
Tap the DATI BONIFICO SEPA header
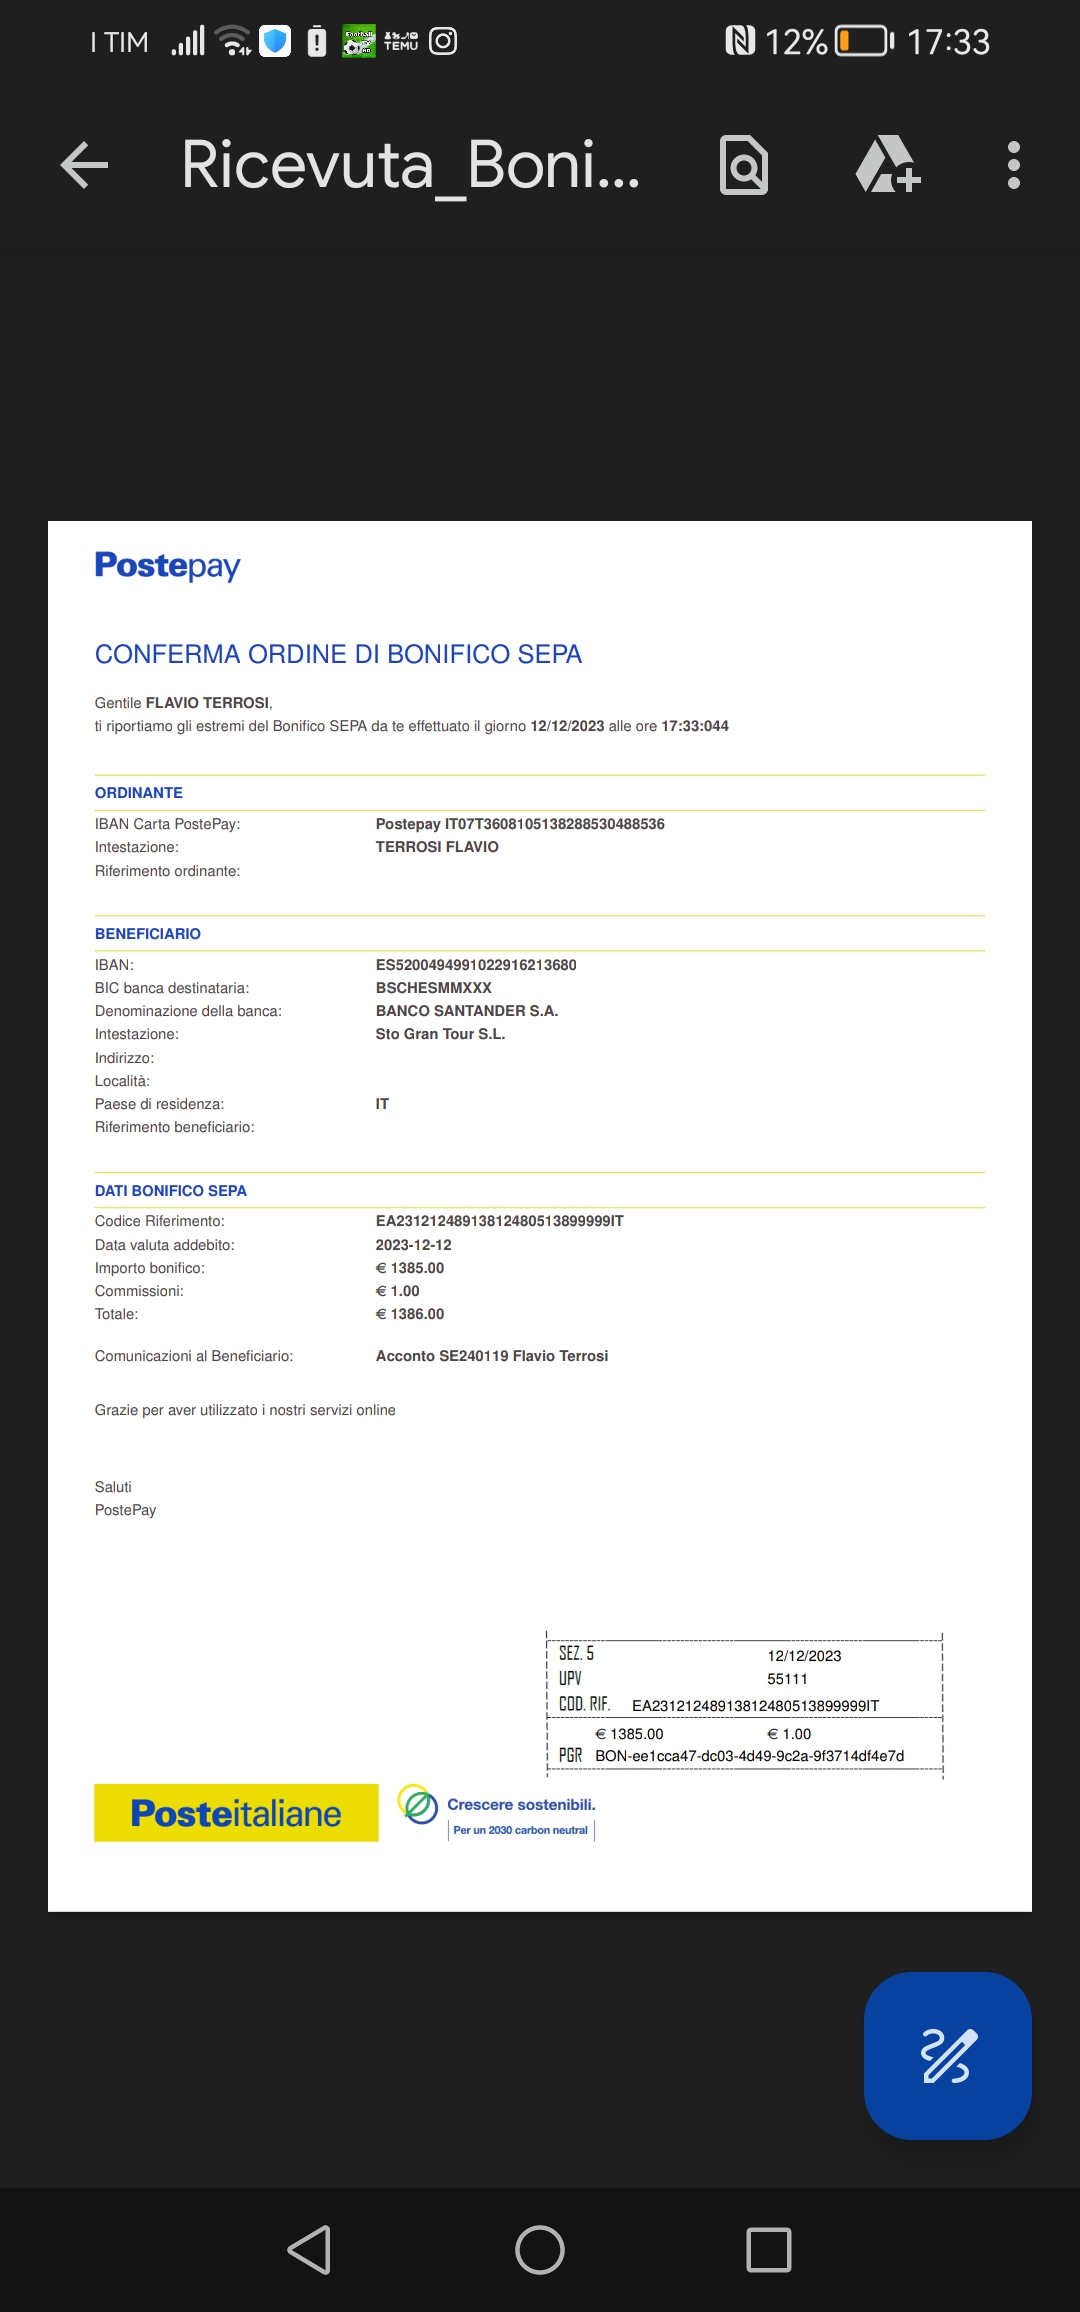tap(171, 1191)
